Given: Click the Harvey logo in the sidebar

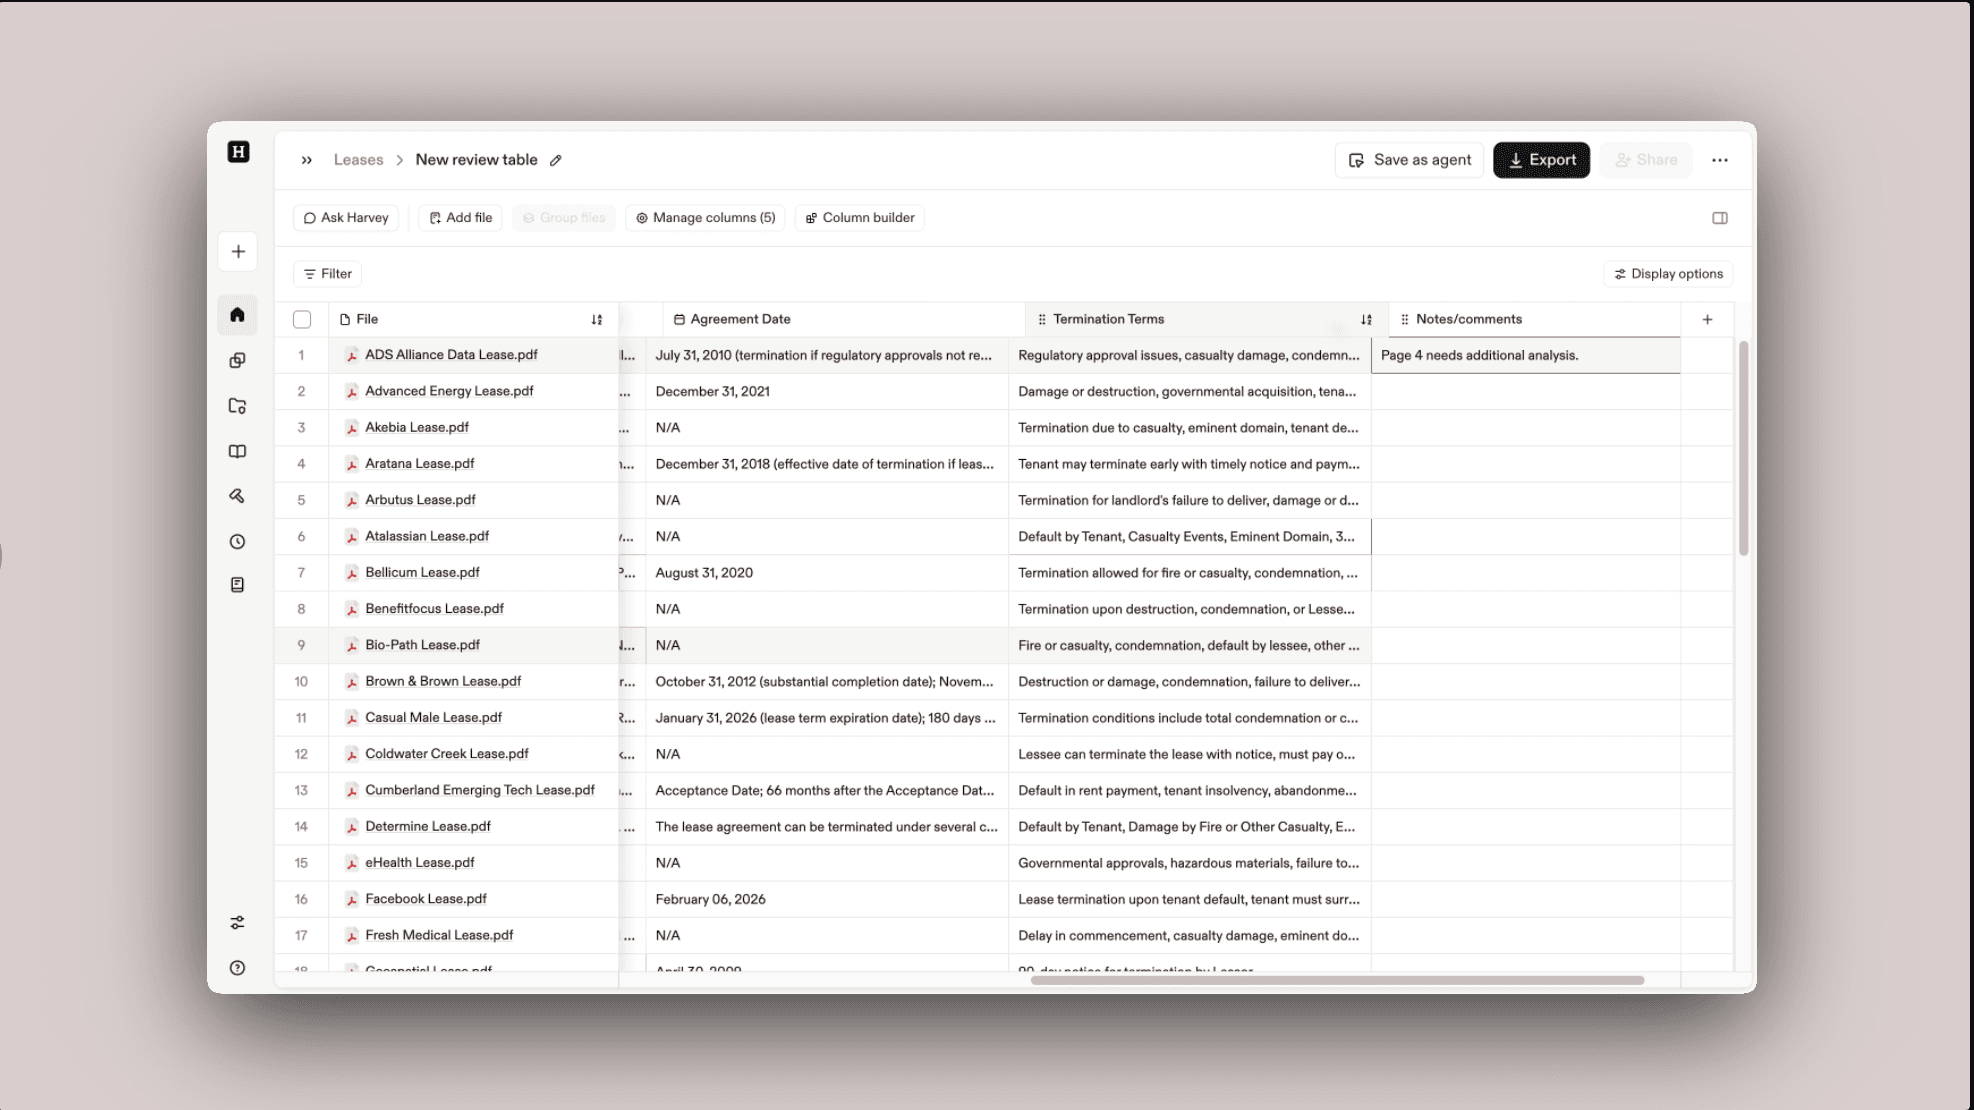Looking at the screenshot, I should (238, 152).
